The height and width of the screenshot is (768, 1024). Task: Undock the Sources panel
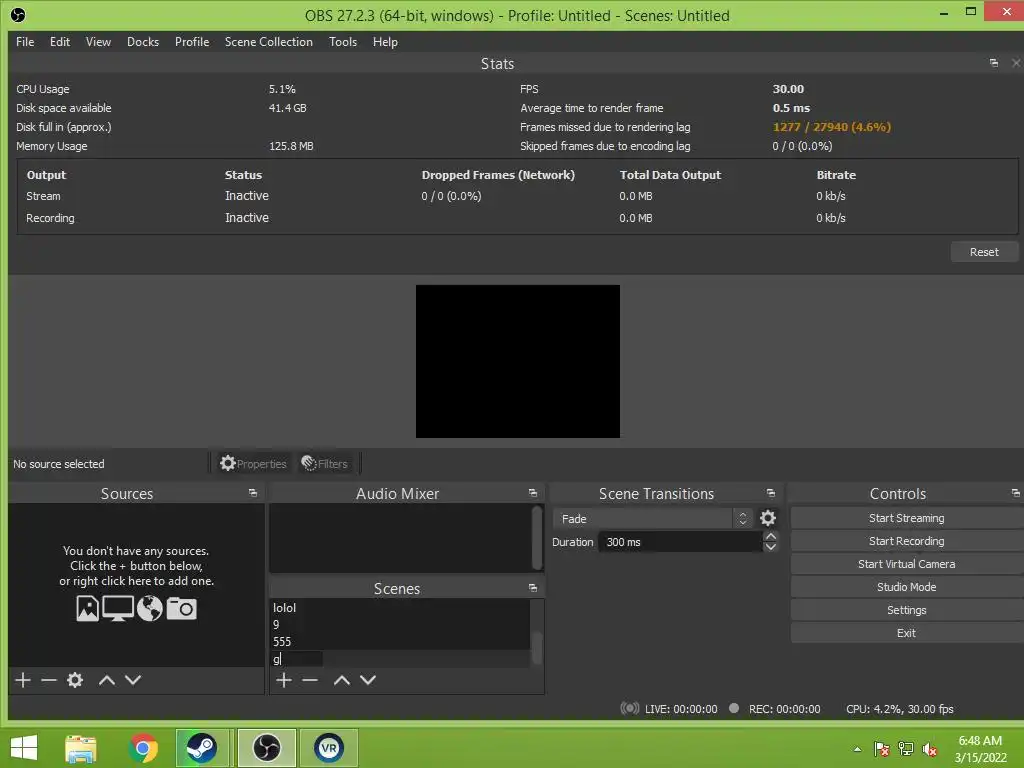pos(253,493)
